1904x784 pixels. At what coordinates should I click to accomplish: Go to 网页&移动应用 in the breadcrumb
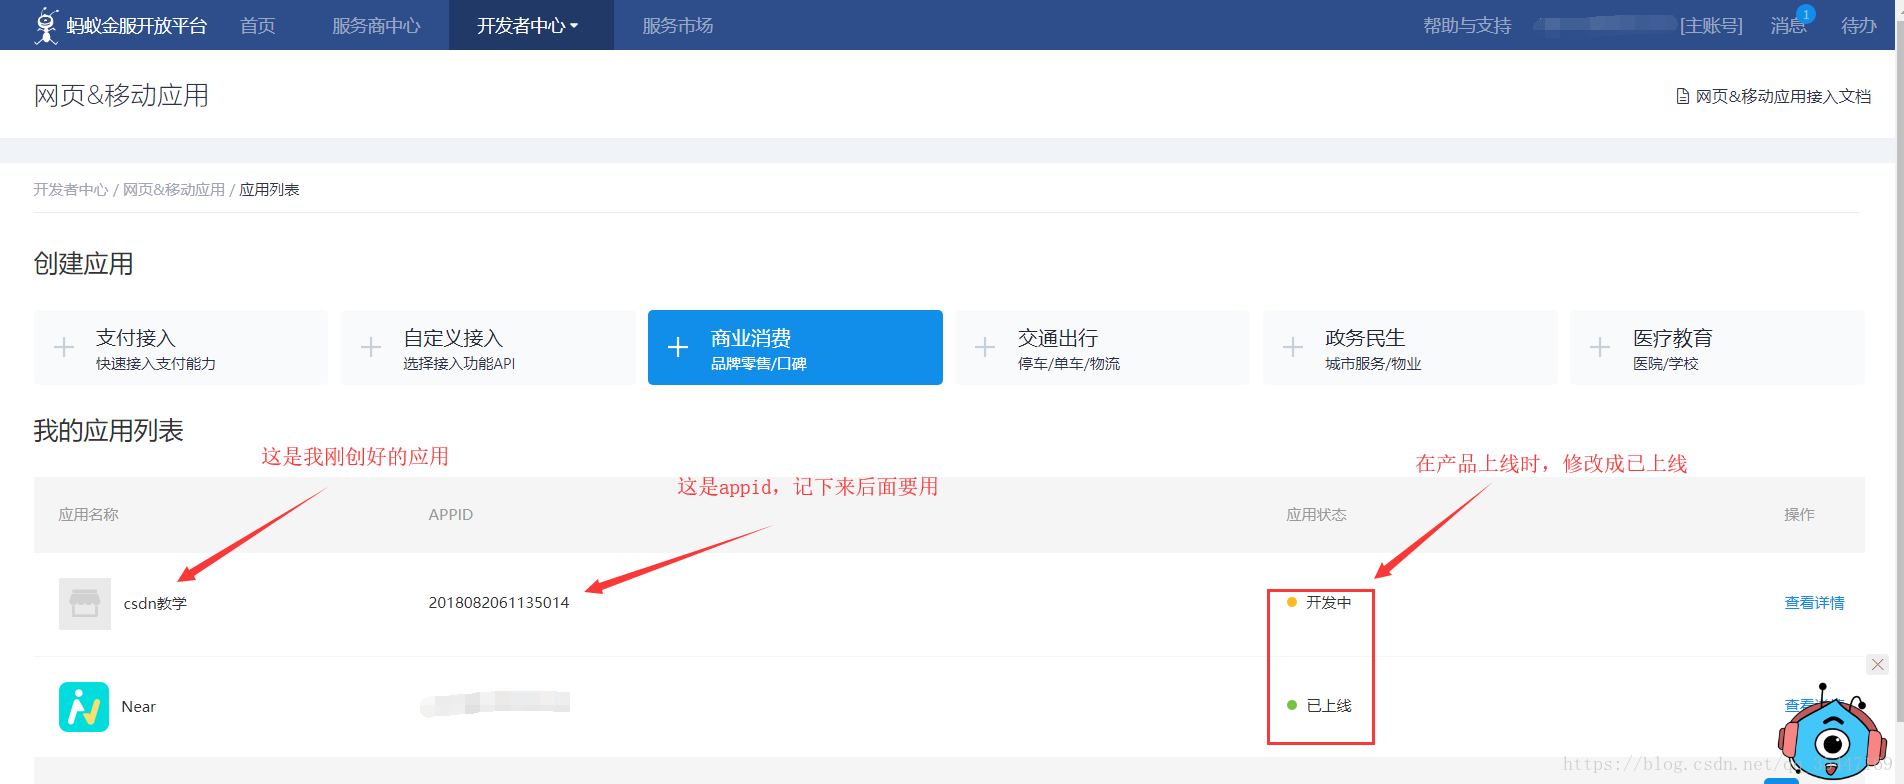[174, 189]
